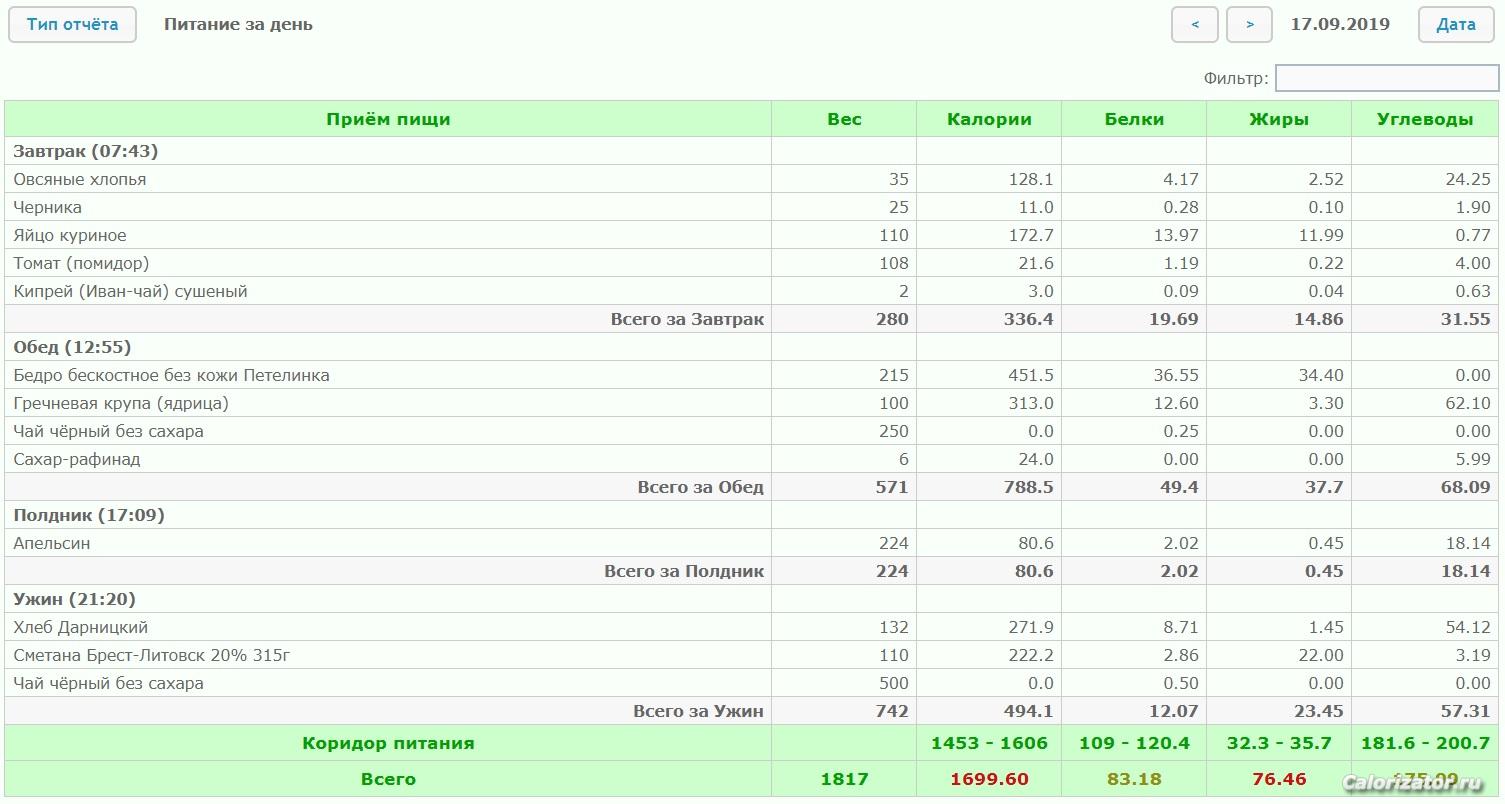The width and height of the screenshot is (1505, 804).
Task: Select the Обед (12:55) meal heading
Action: pyautogui.click(x=72, y=347)
